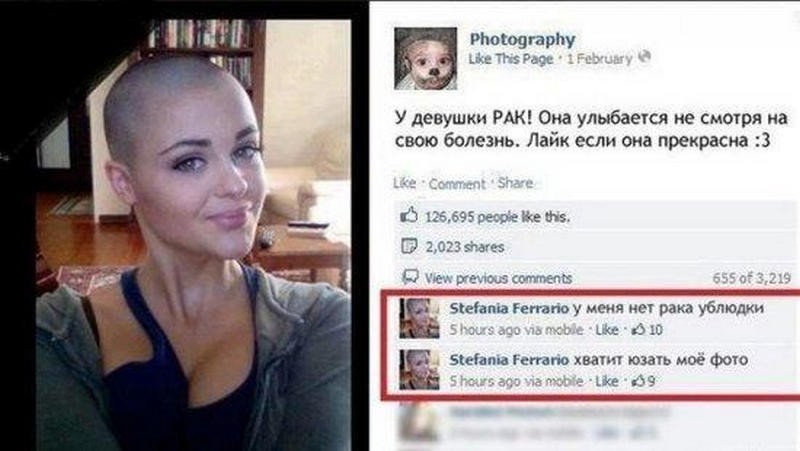Like the second Stefania Ferrario comment
800x451 pixels.
pyautogui.click(x=607, y=381)
